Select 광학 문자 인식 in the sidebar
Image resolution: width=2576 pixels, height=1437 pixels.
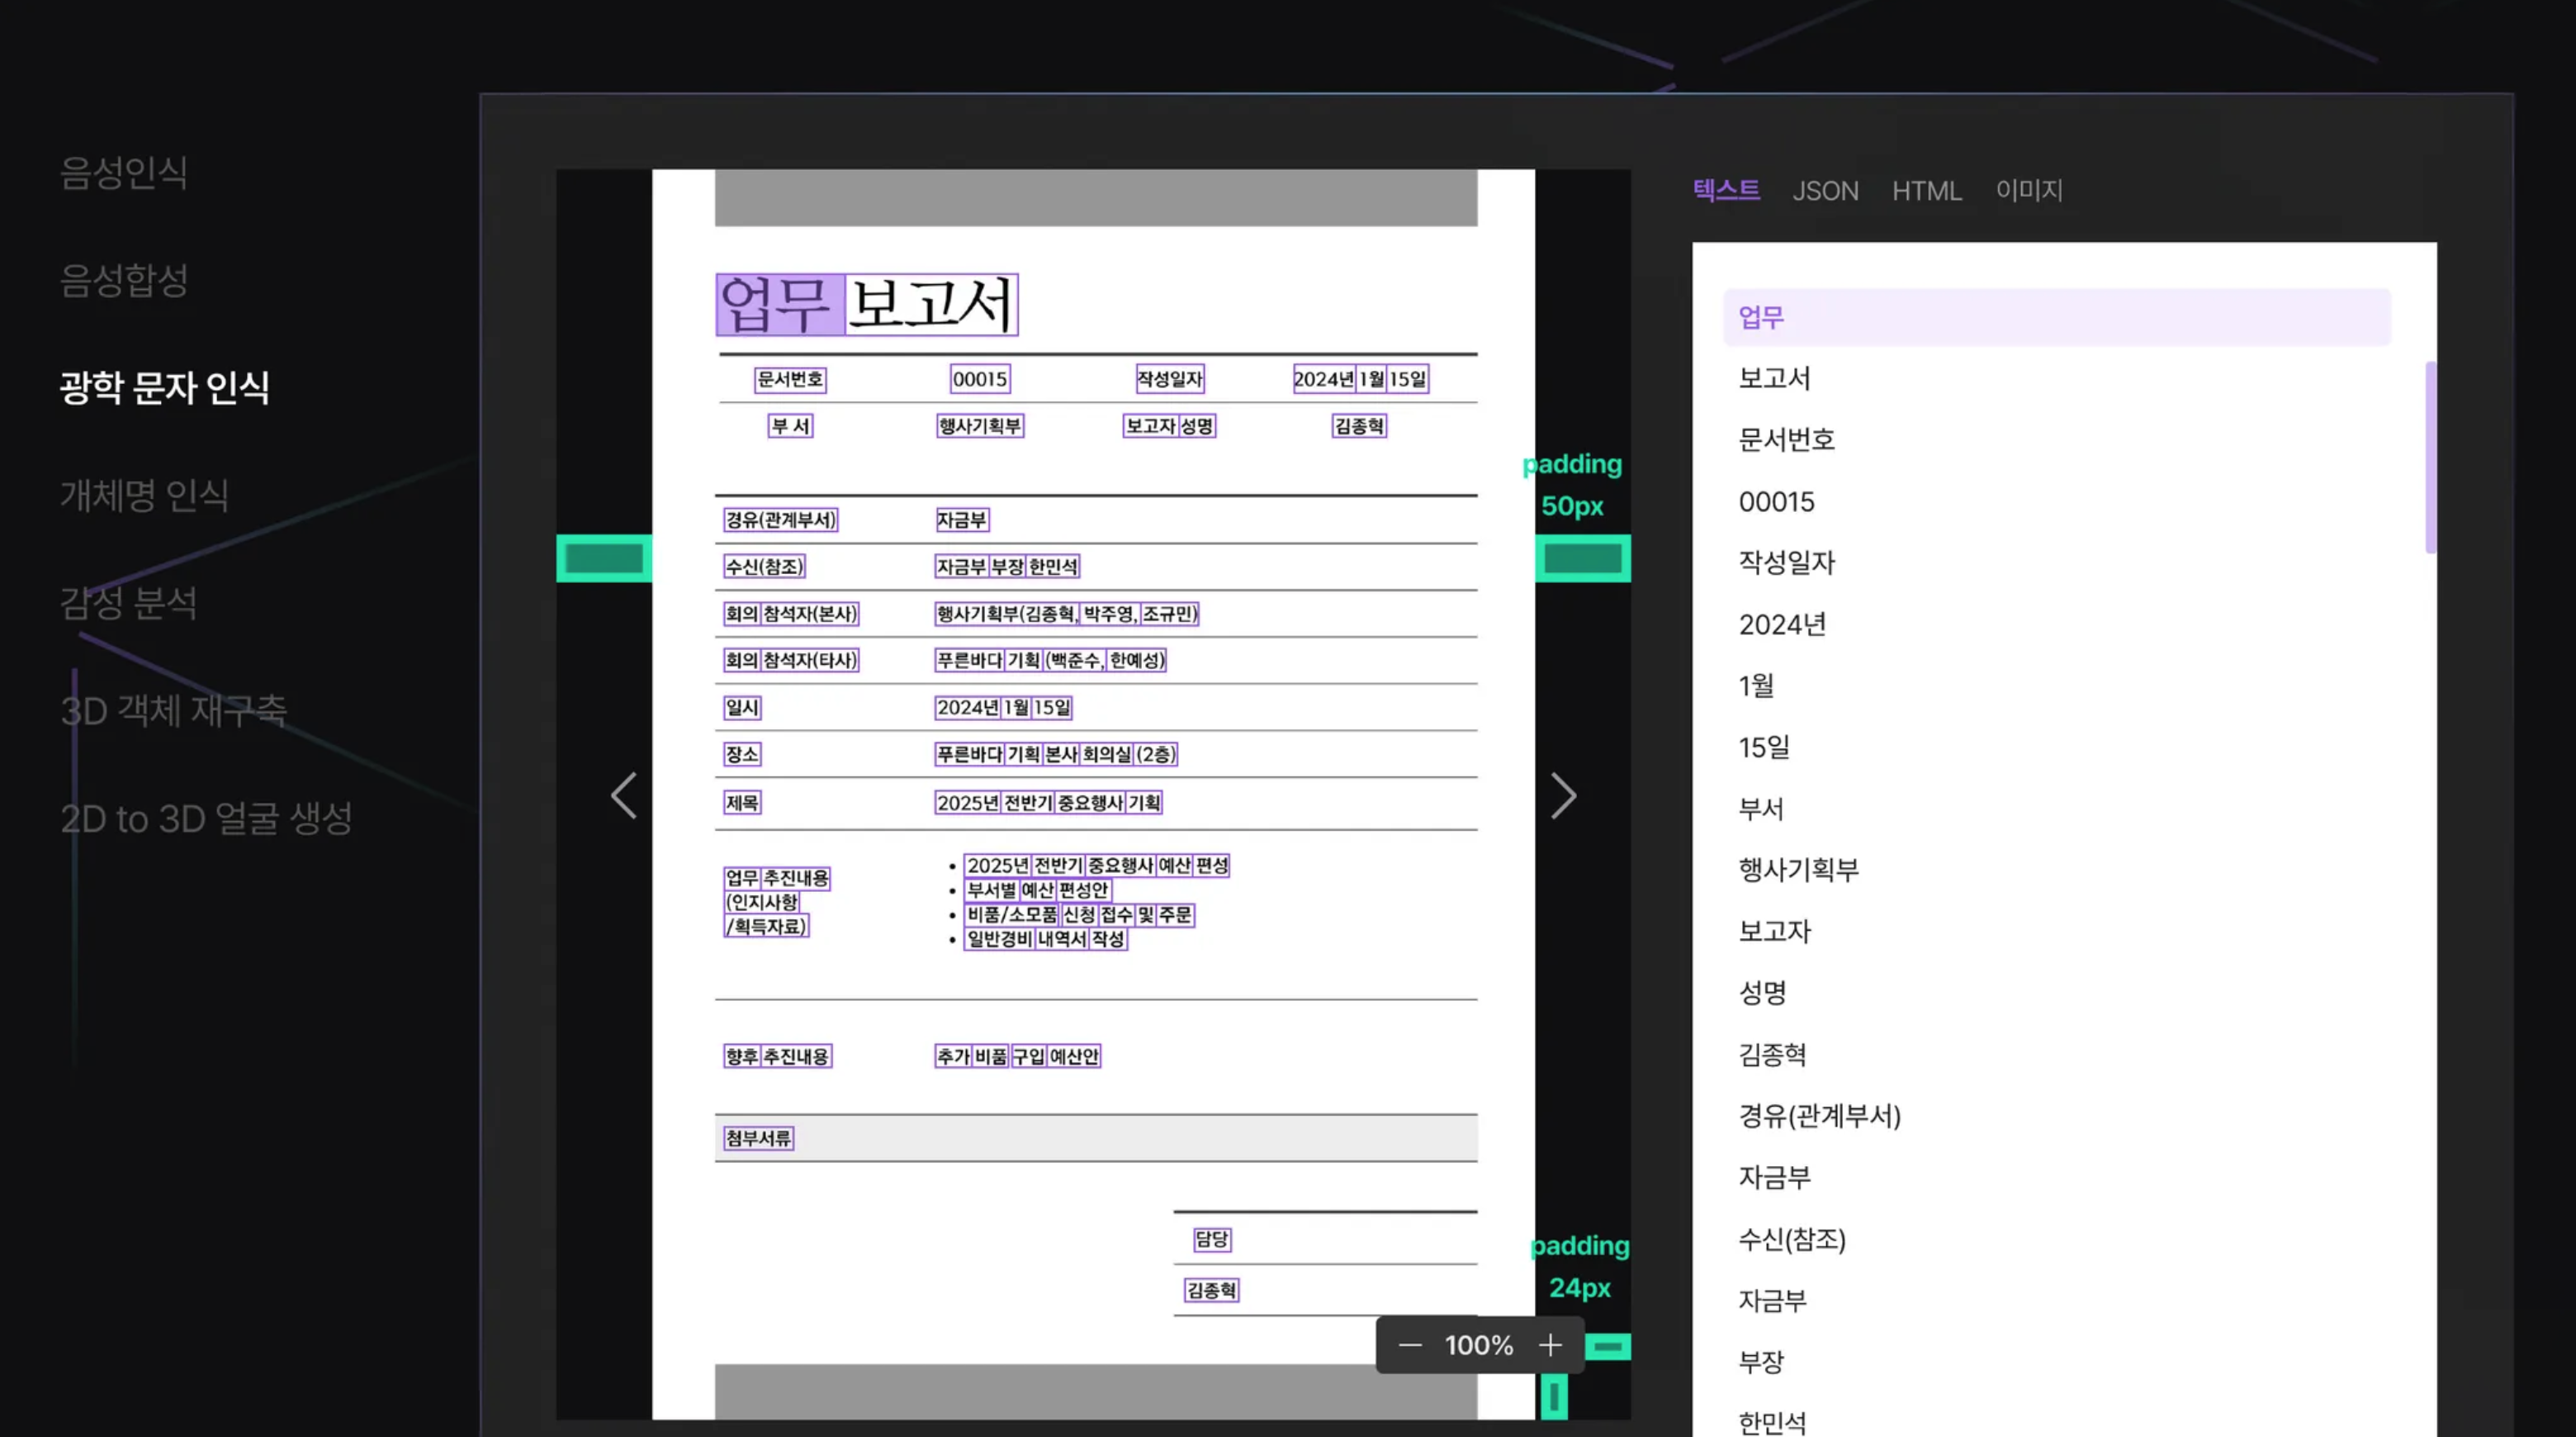click(x=165, y=387)
